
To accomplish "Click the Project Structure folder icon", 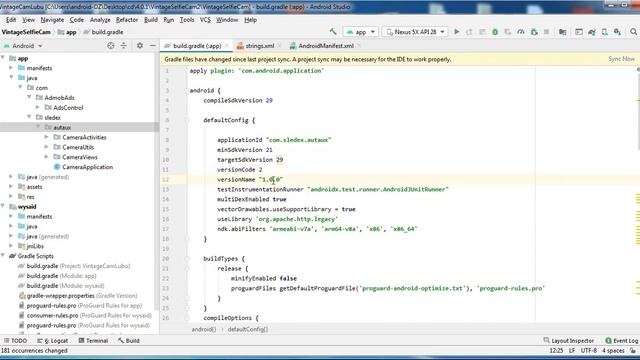I will (562, 32).
